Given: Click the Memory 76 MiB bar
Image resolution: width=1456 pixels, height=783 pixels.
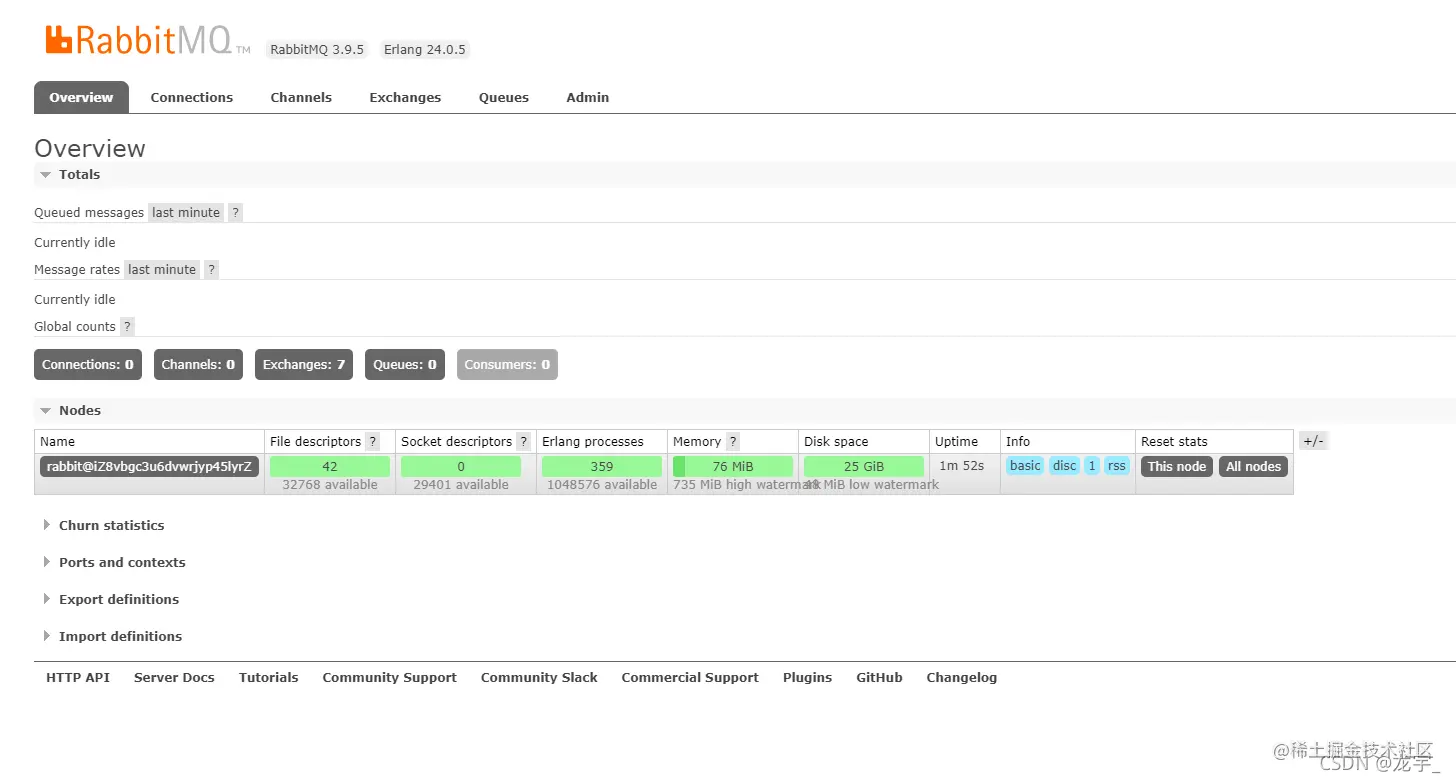Looking at the screenshot, I should 733,466.
